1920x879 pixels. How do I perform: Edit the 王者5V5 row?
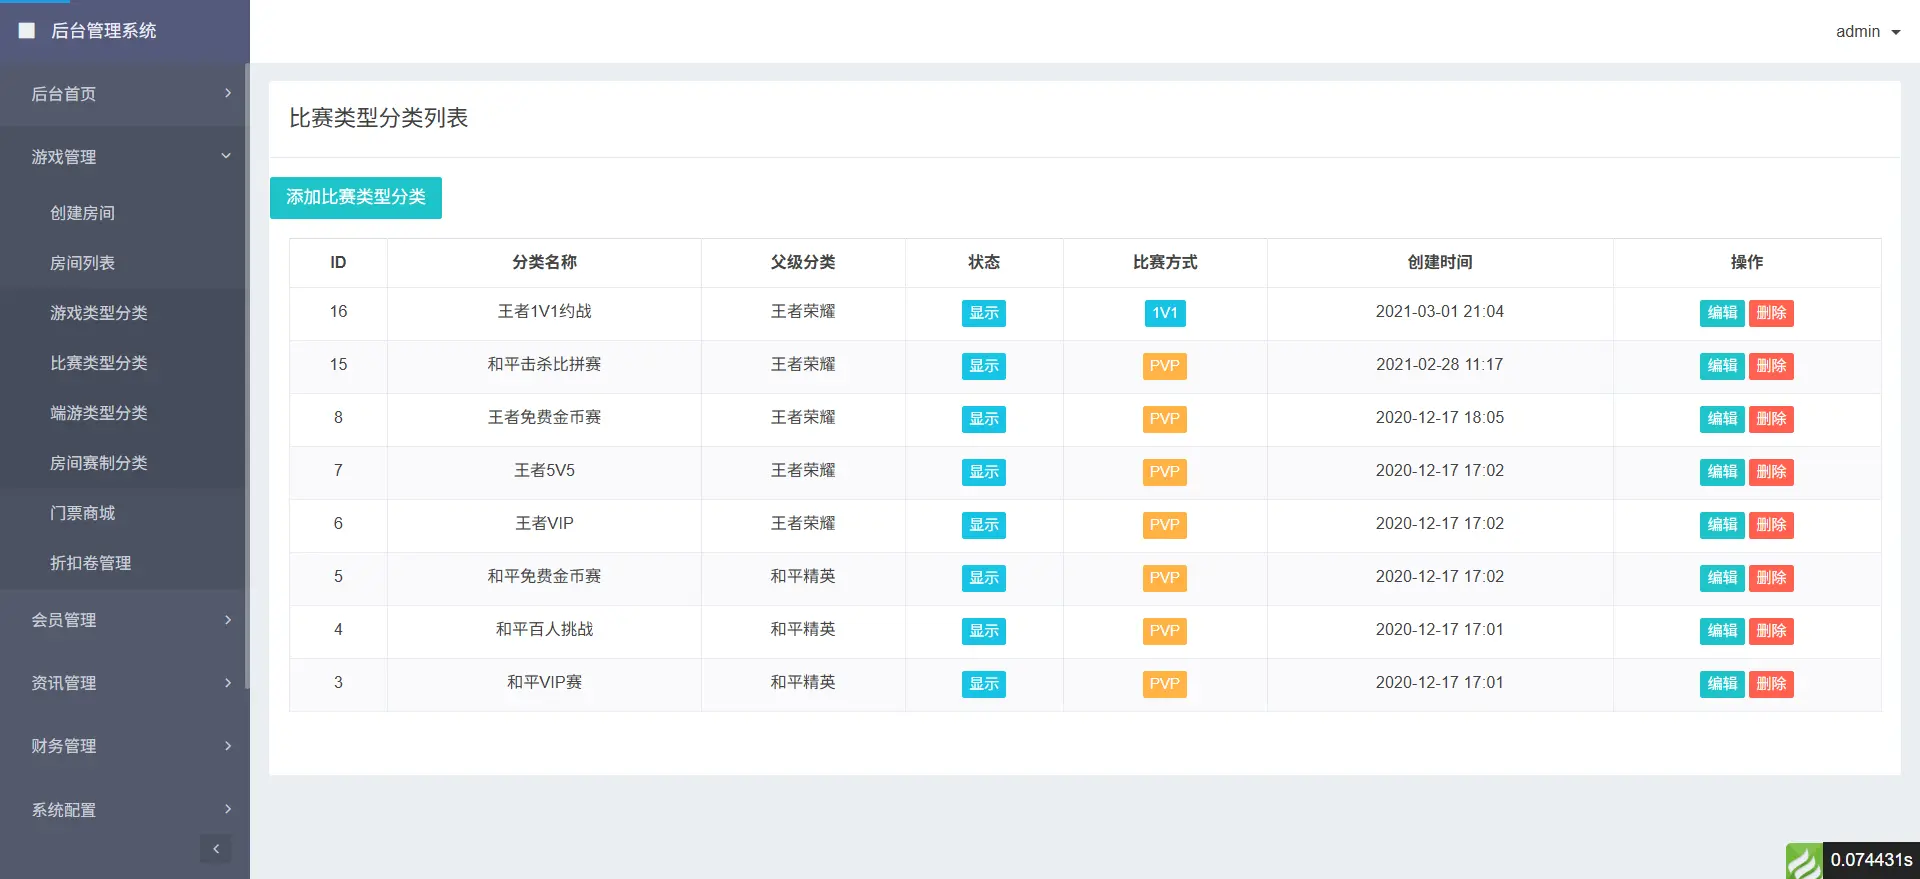pyautogui.click(x=1722, y=472)
